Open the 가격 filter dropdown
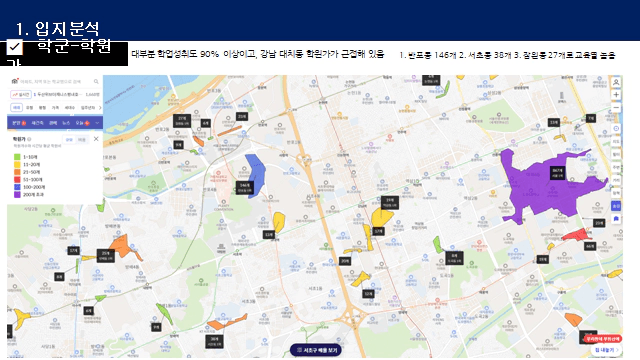The width and height of the screenshot is (640, 360). coord(55,108)
